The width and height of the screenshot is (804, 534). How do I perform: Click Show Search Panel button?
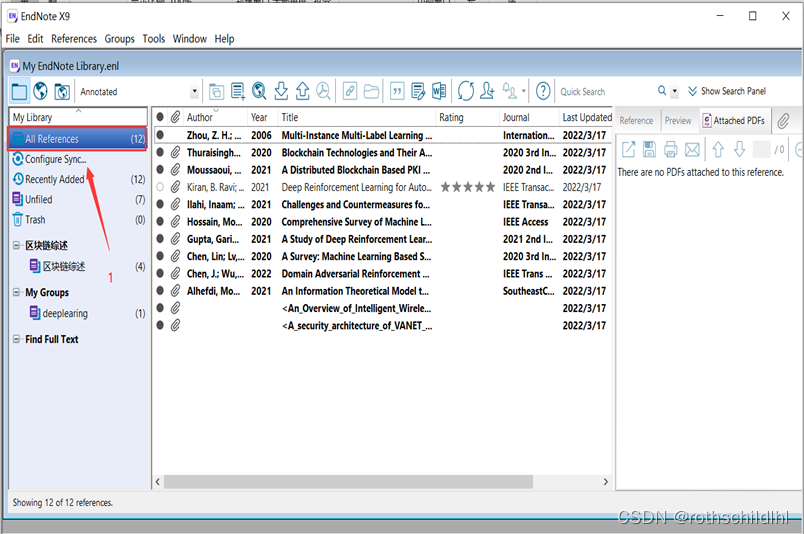coord(726,91)
